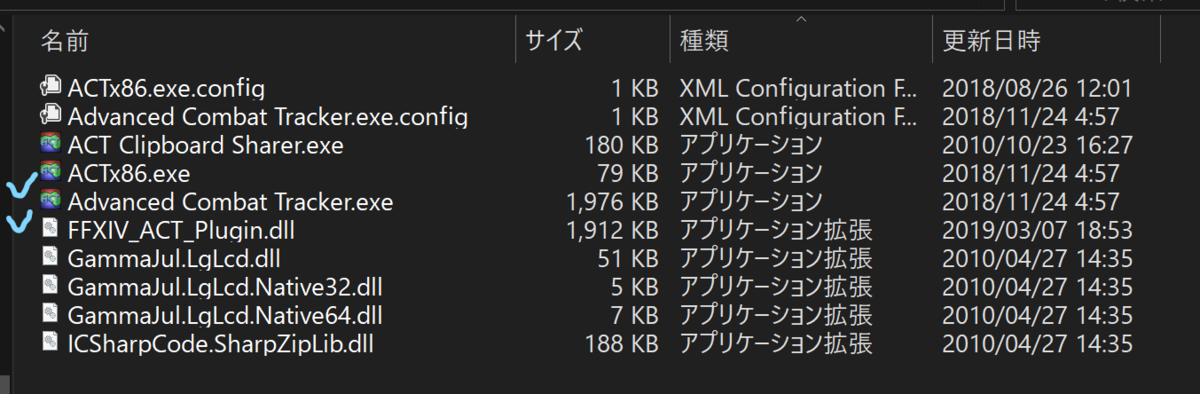Click the GammaJul.LgLcd.Native64.dll icon
The image size is (1200, 394).
[51, 316]
